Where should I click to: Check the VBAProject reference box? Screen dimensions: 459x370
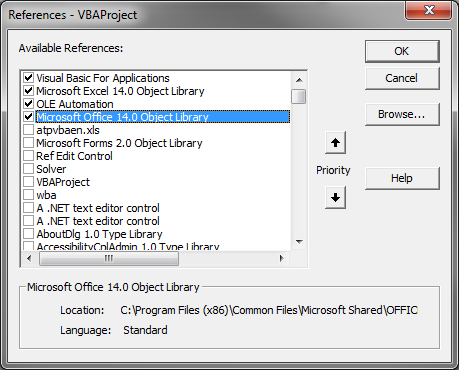tap(28, 182)
